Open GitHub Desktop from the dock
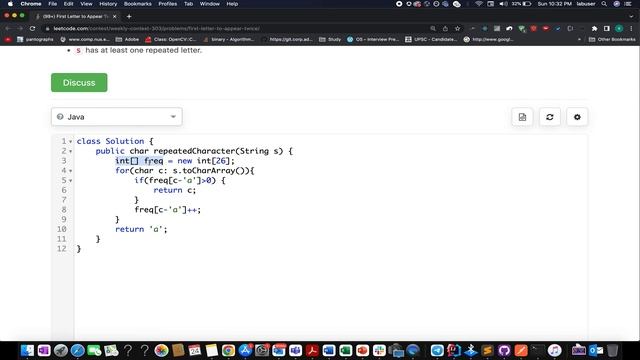This screenshot has height=360, width=640. tap(504, 350)
